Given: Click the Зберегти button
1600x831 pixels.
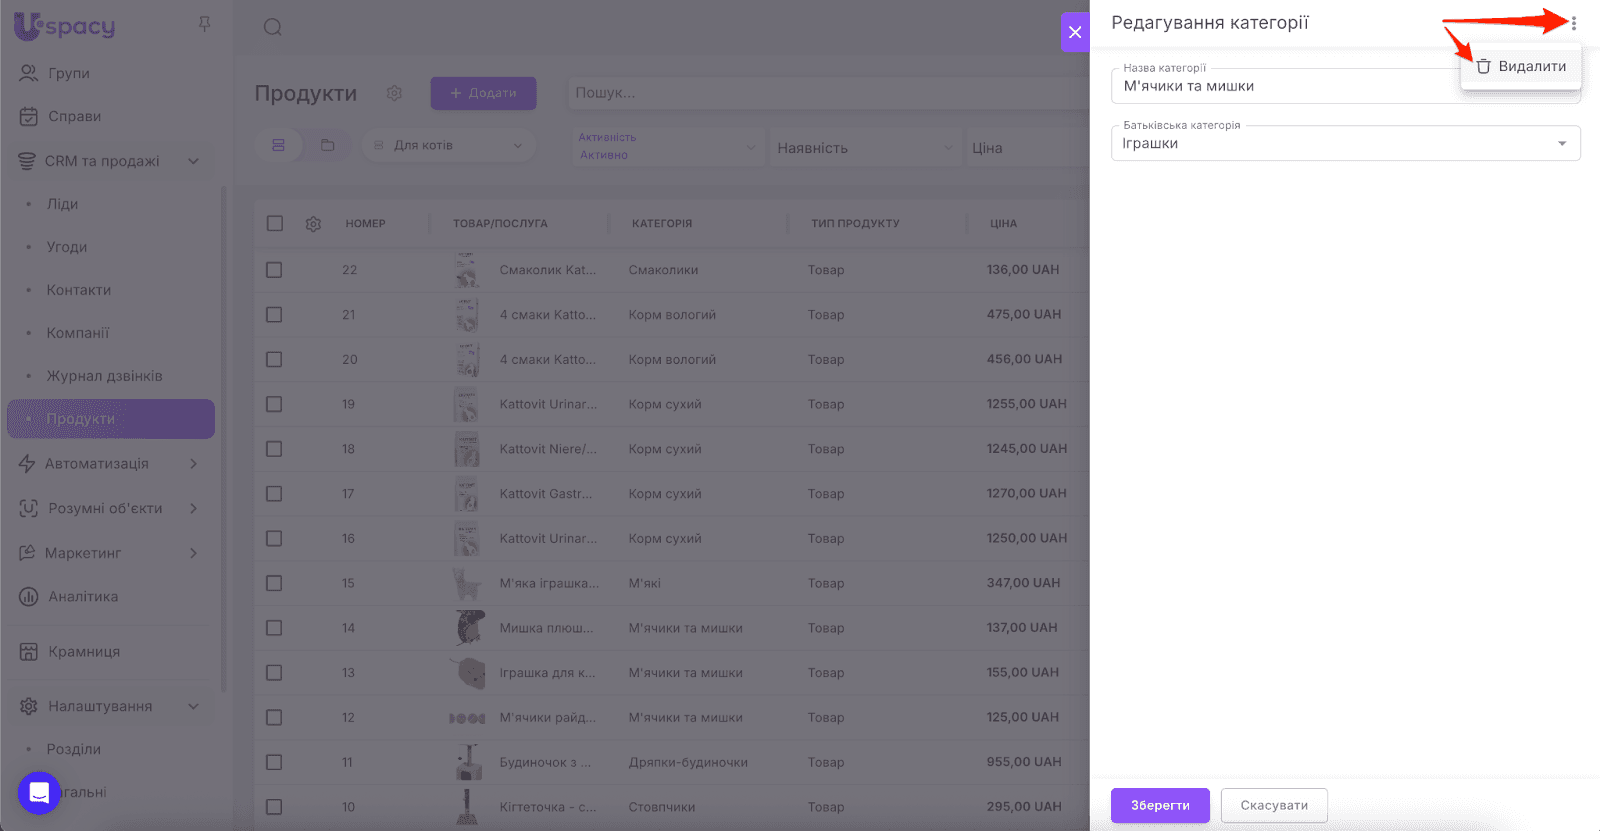Looking at the screenshot, I should pos(1160,805).
